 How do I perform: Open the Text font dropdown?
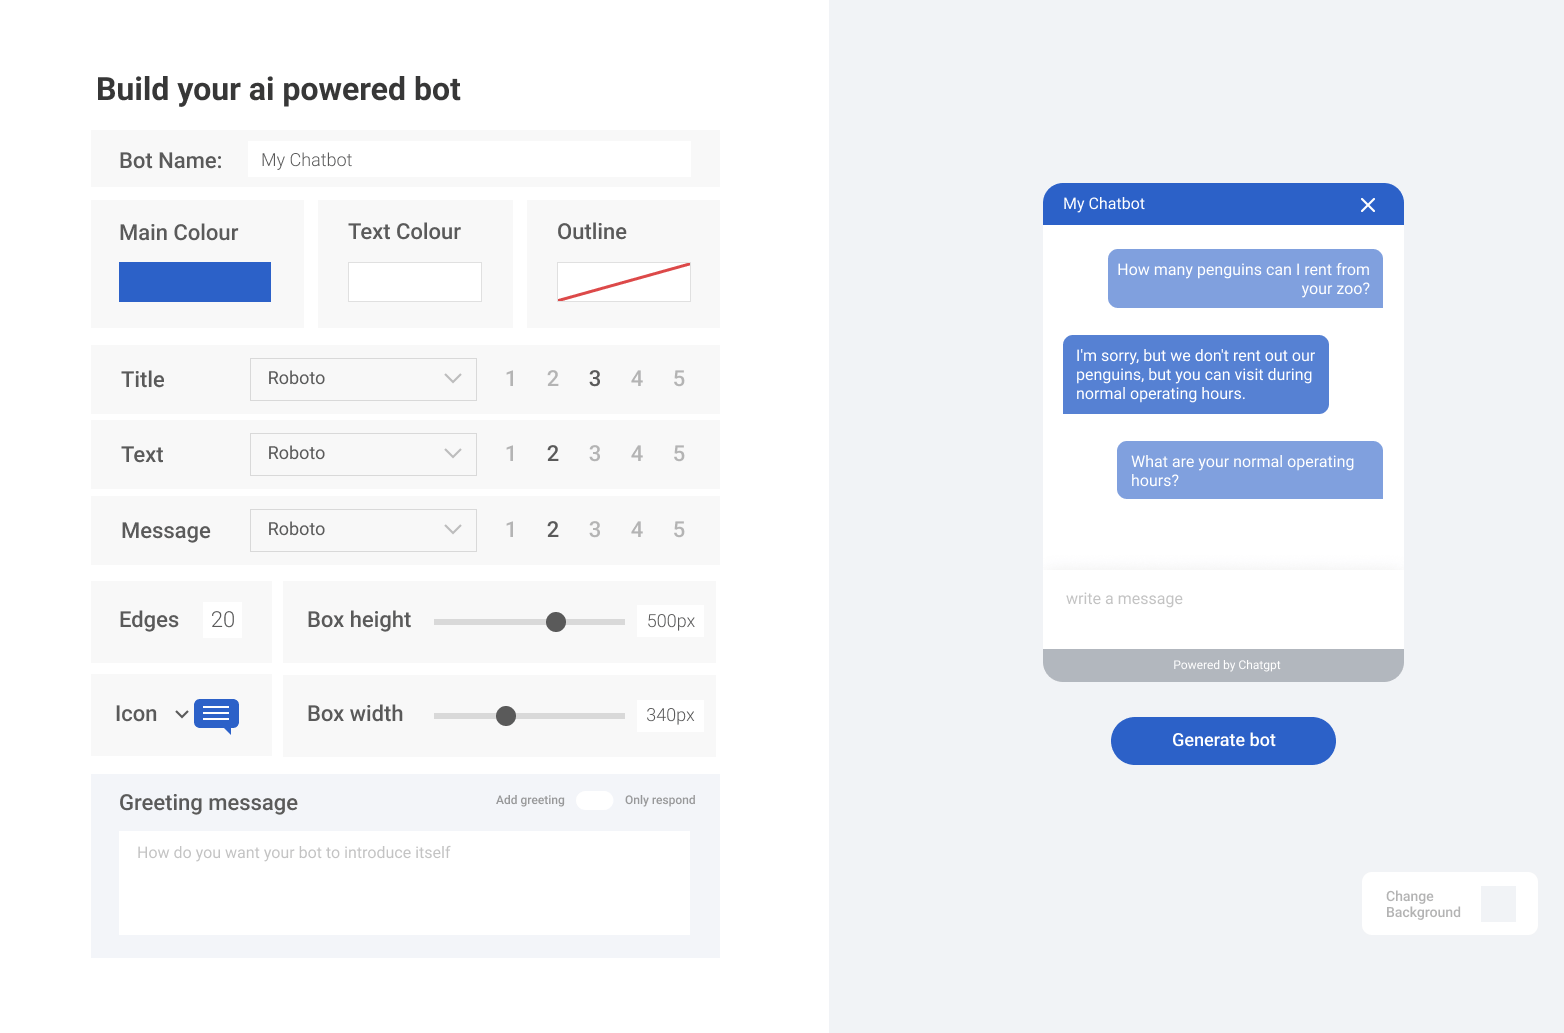(x=363, y=454)
